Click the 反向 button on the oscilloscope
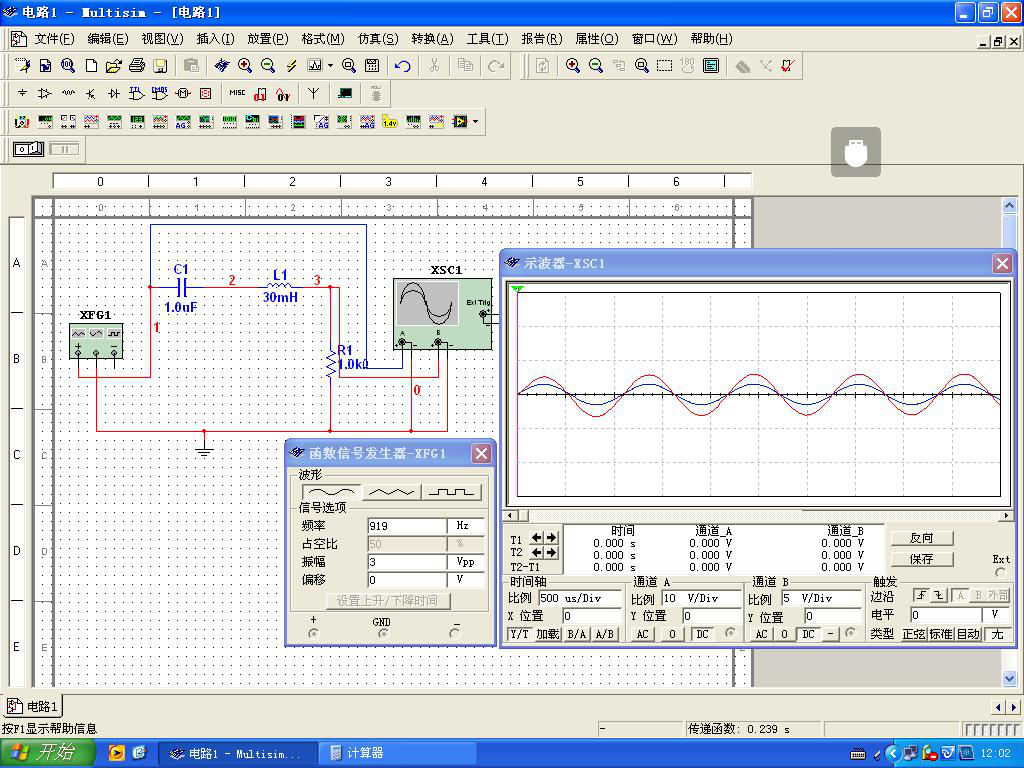The width and height of the screenshot is (1024, 768). [x=921, y=538]
